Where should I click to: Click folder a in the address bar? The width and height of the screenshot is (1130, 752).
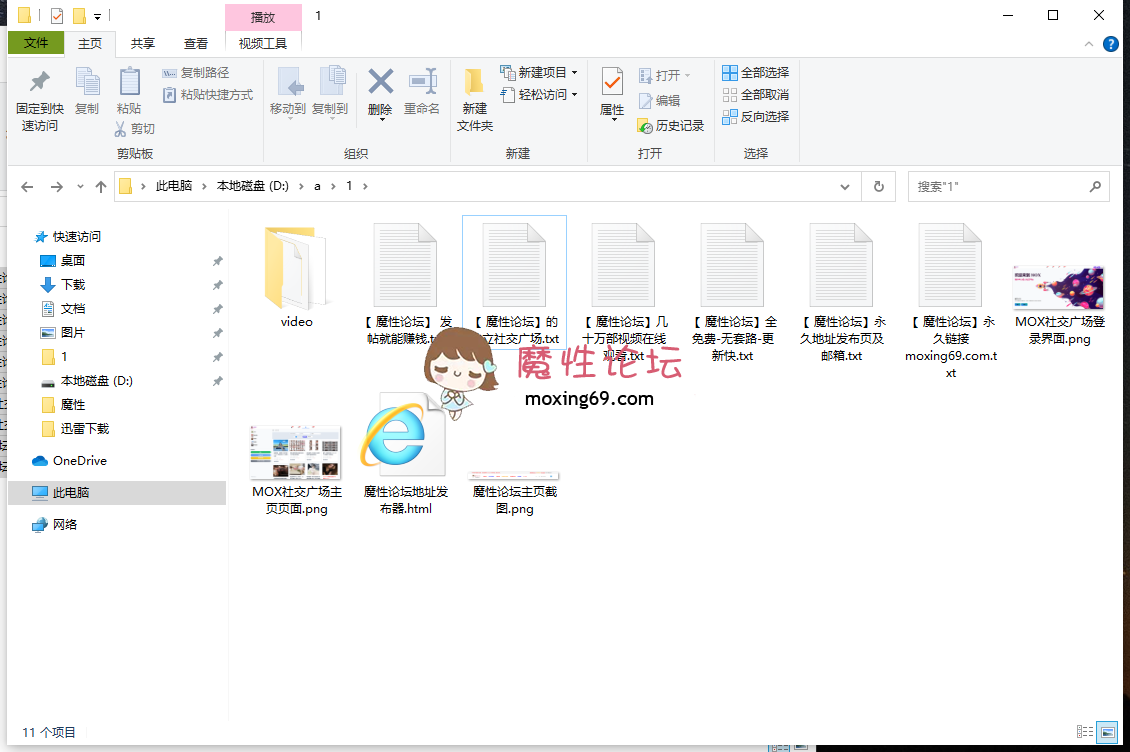click(x=317, y=186)
